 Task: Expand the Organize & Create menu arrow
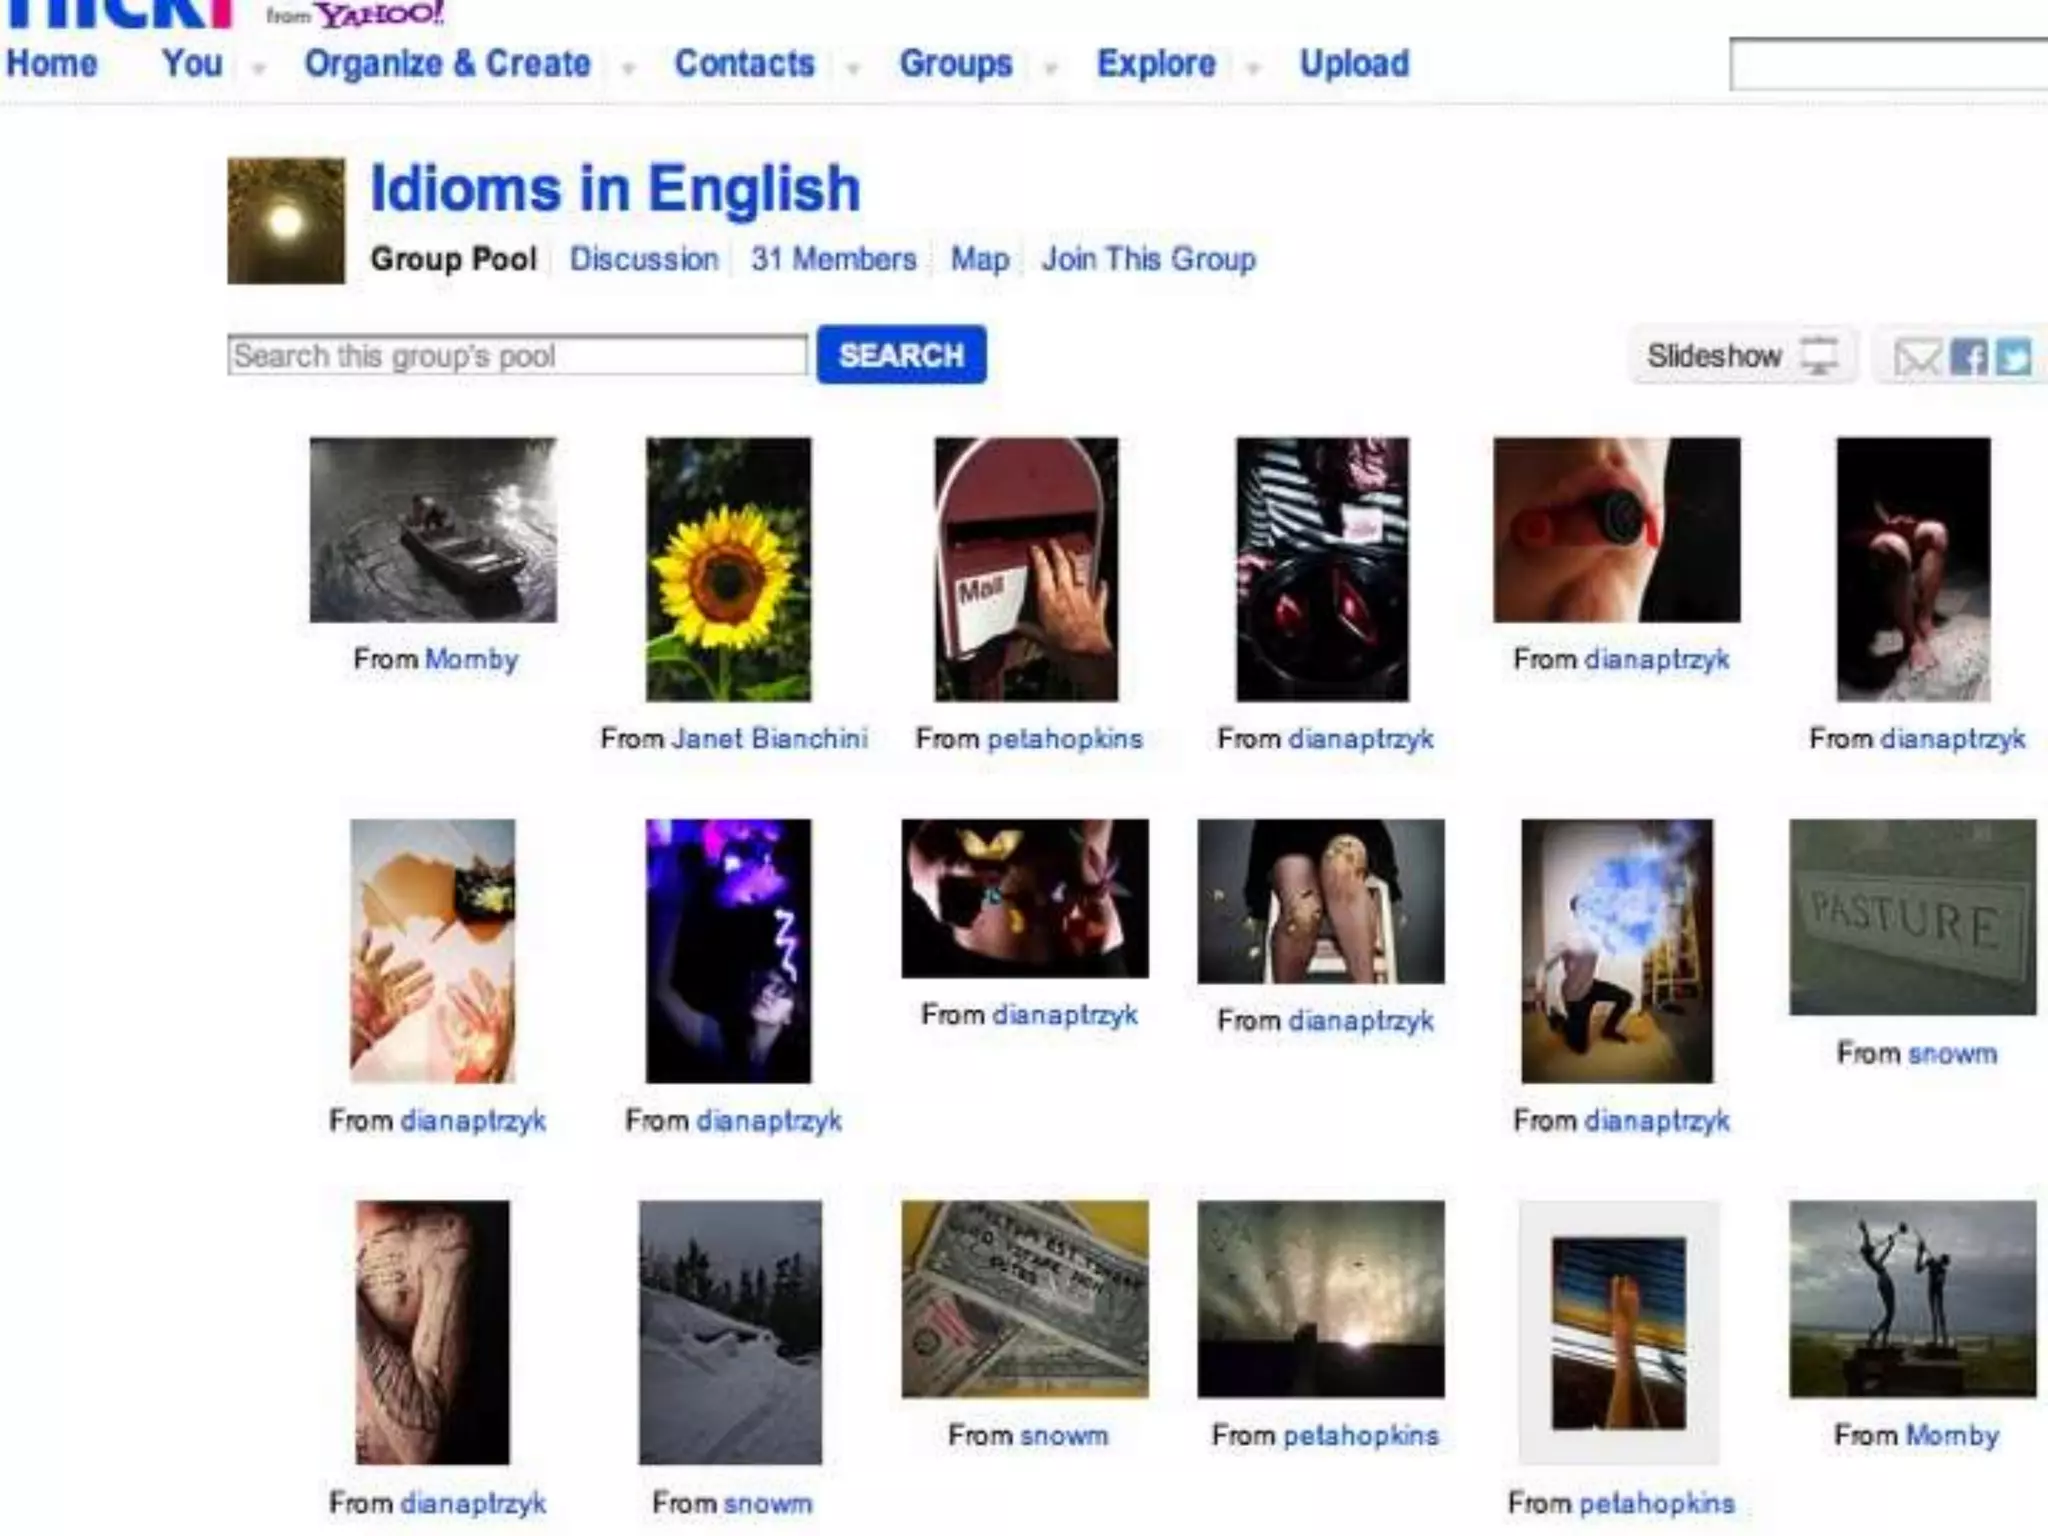tap(628, 68)
